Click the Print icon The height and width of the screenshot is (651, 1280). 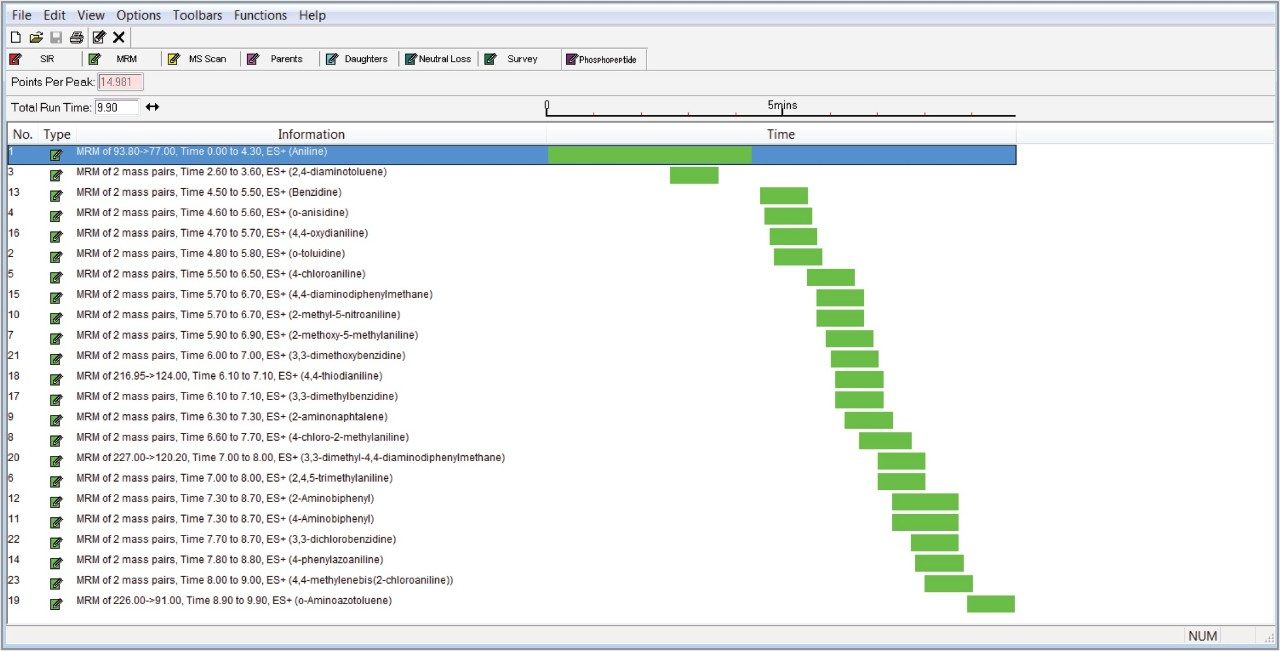coord(76,37)
